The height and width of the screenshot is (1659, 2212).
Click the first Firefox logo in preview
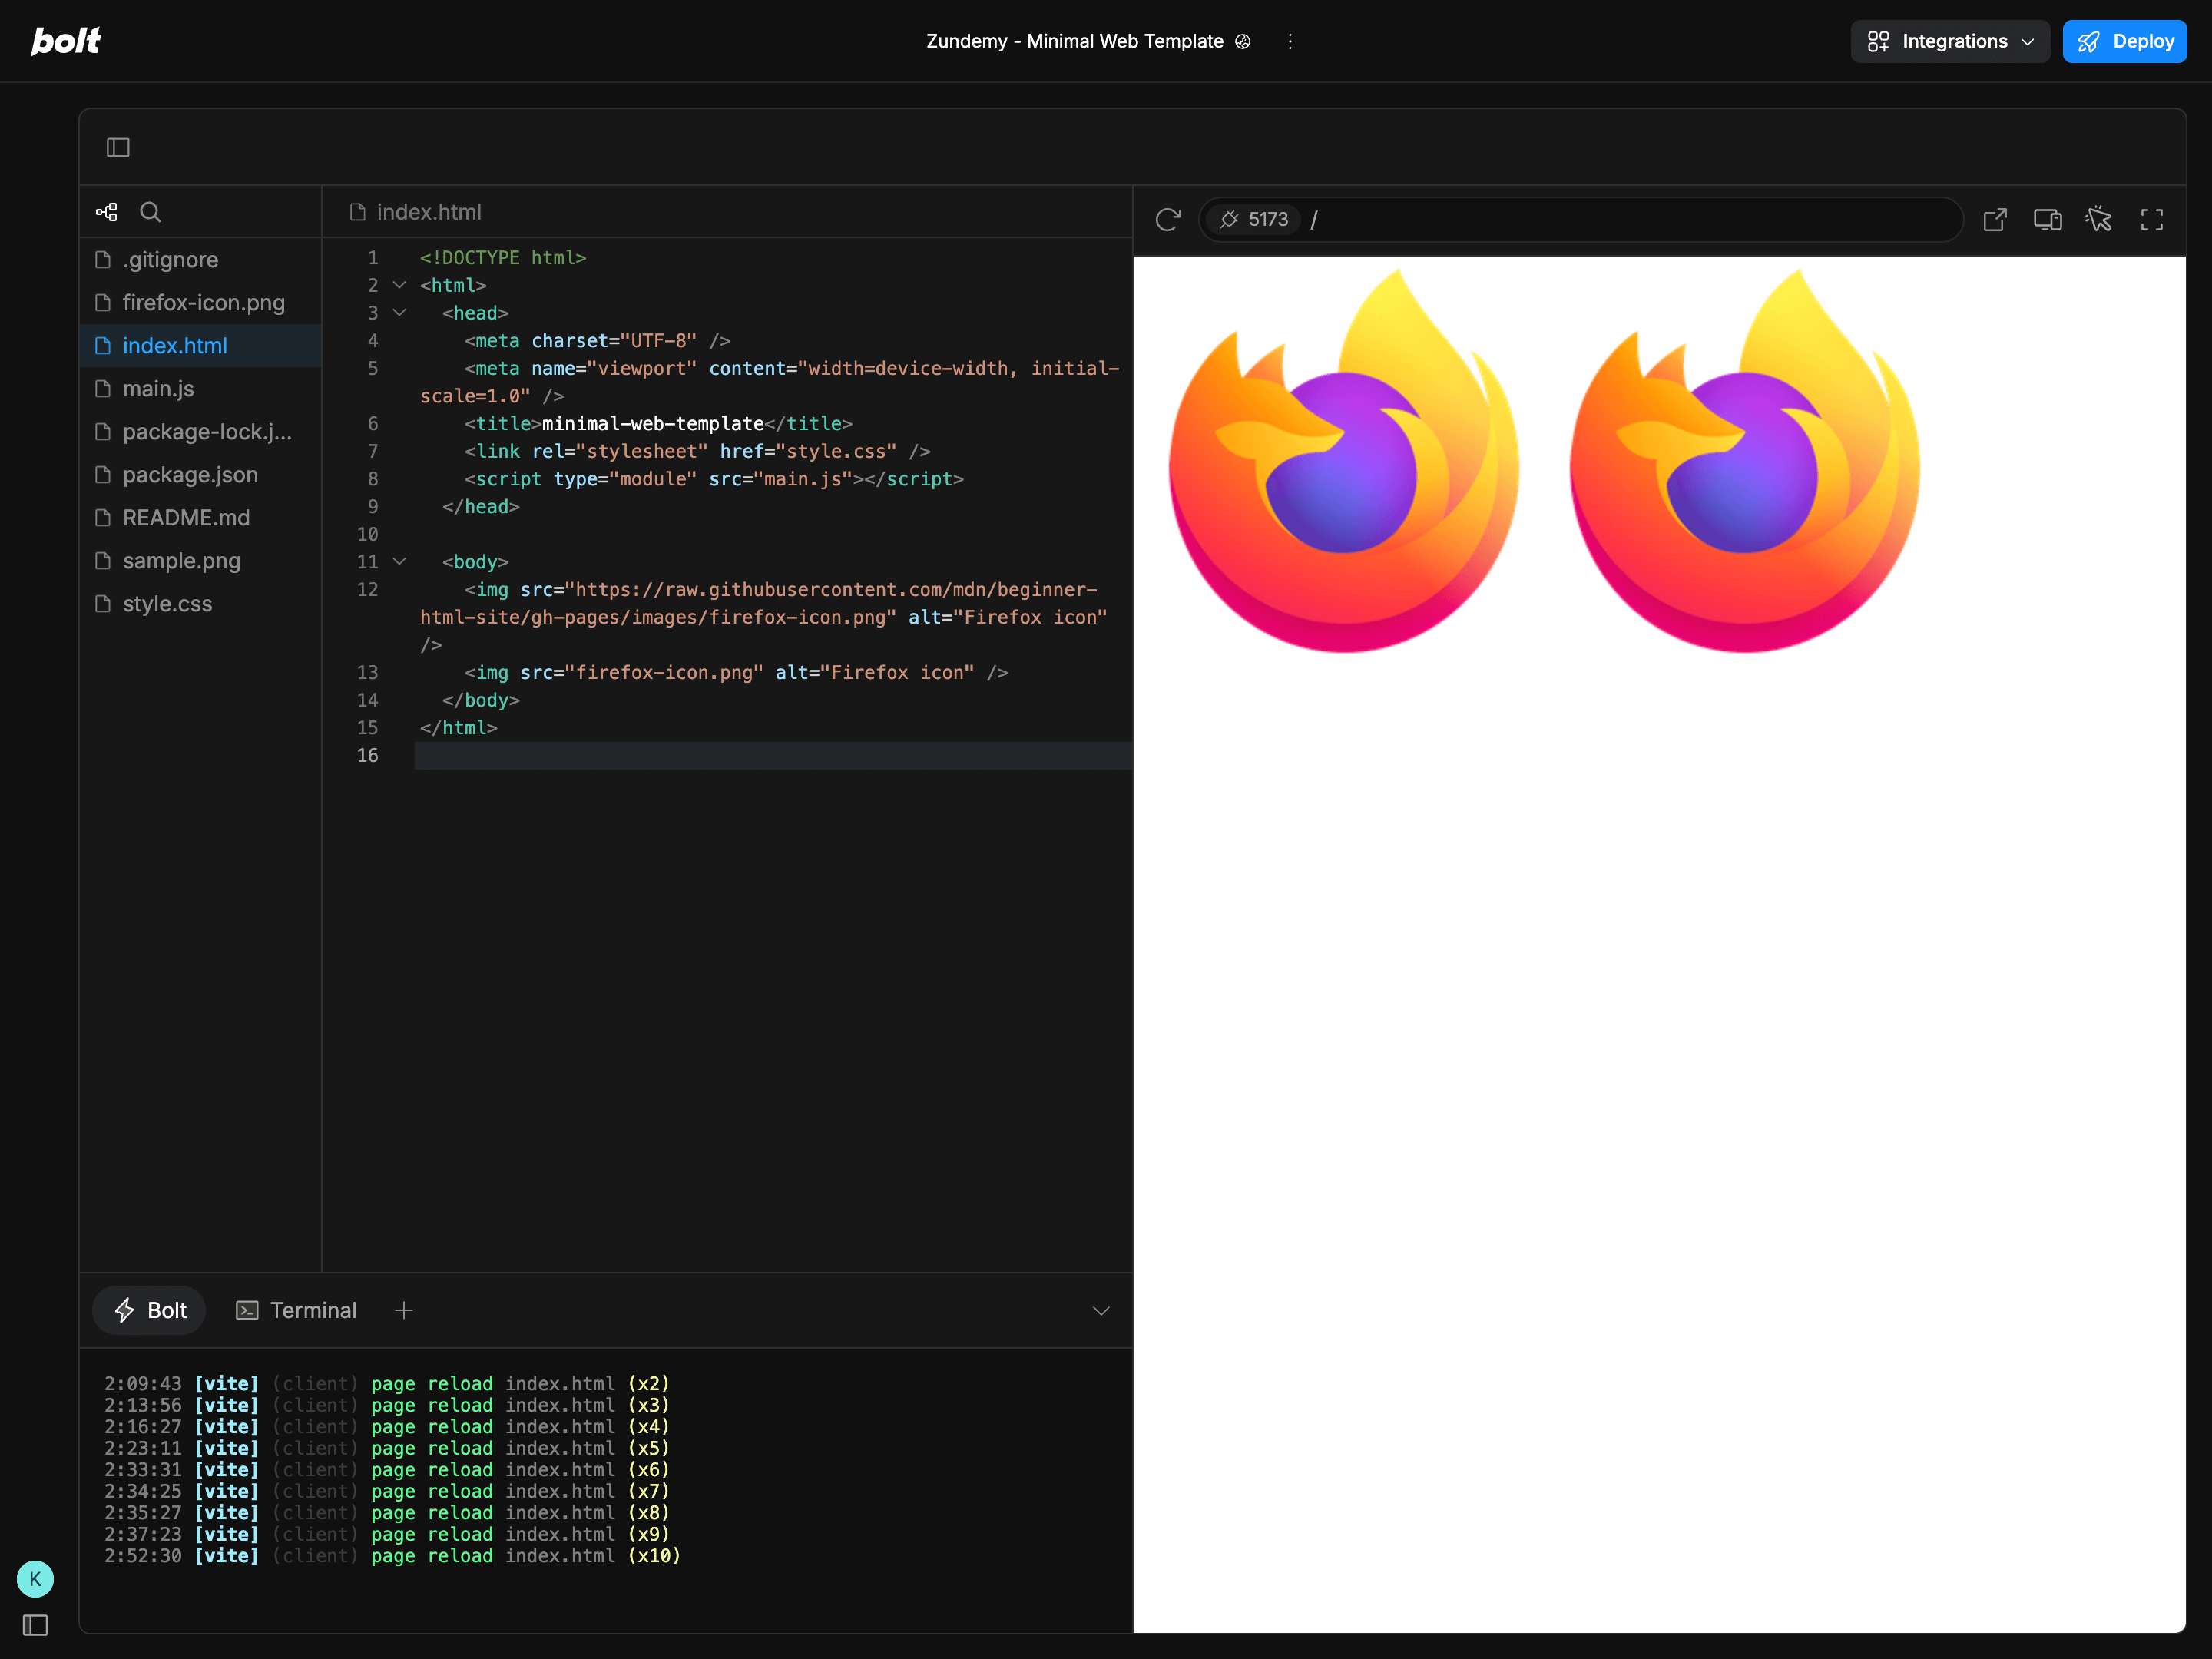(x=1344, y=461)
